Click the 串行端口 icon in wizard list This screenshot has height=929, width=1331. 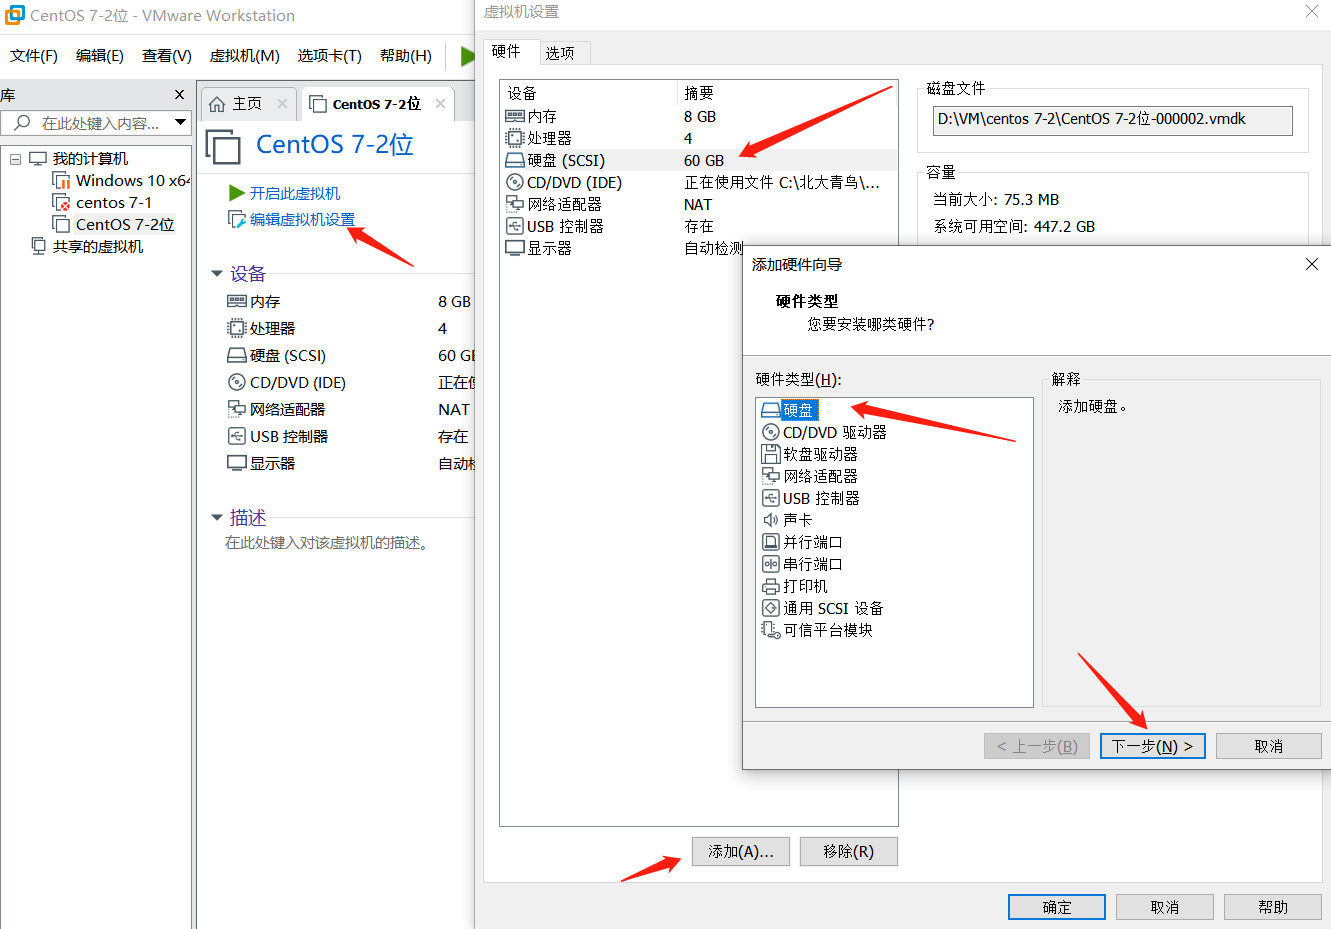(x=771, y=564)
